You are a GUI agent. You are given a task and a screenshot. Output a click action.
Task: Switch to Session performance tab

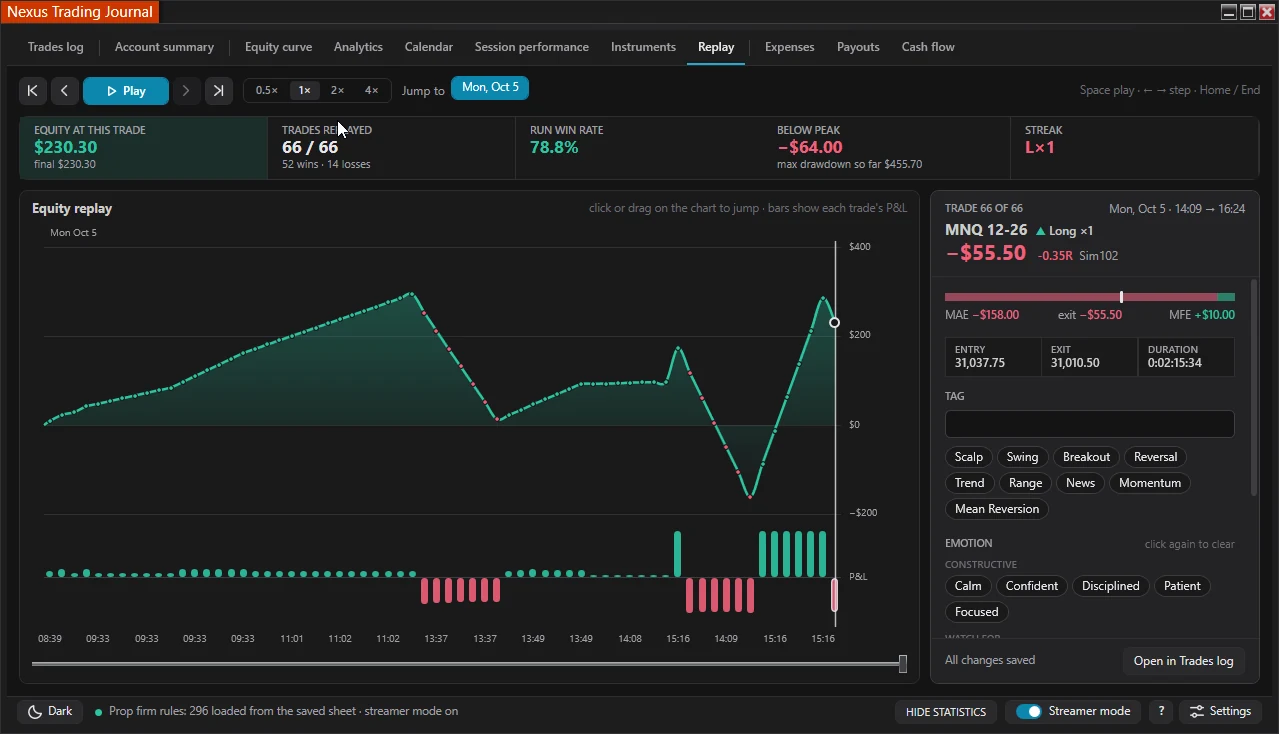tap(532, 47)
